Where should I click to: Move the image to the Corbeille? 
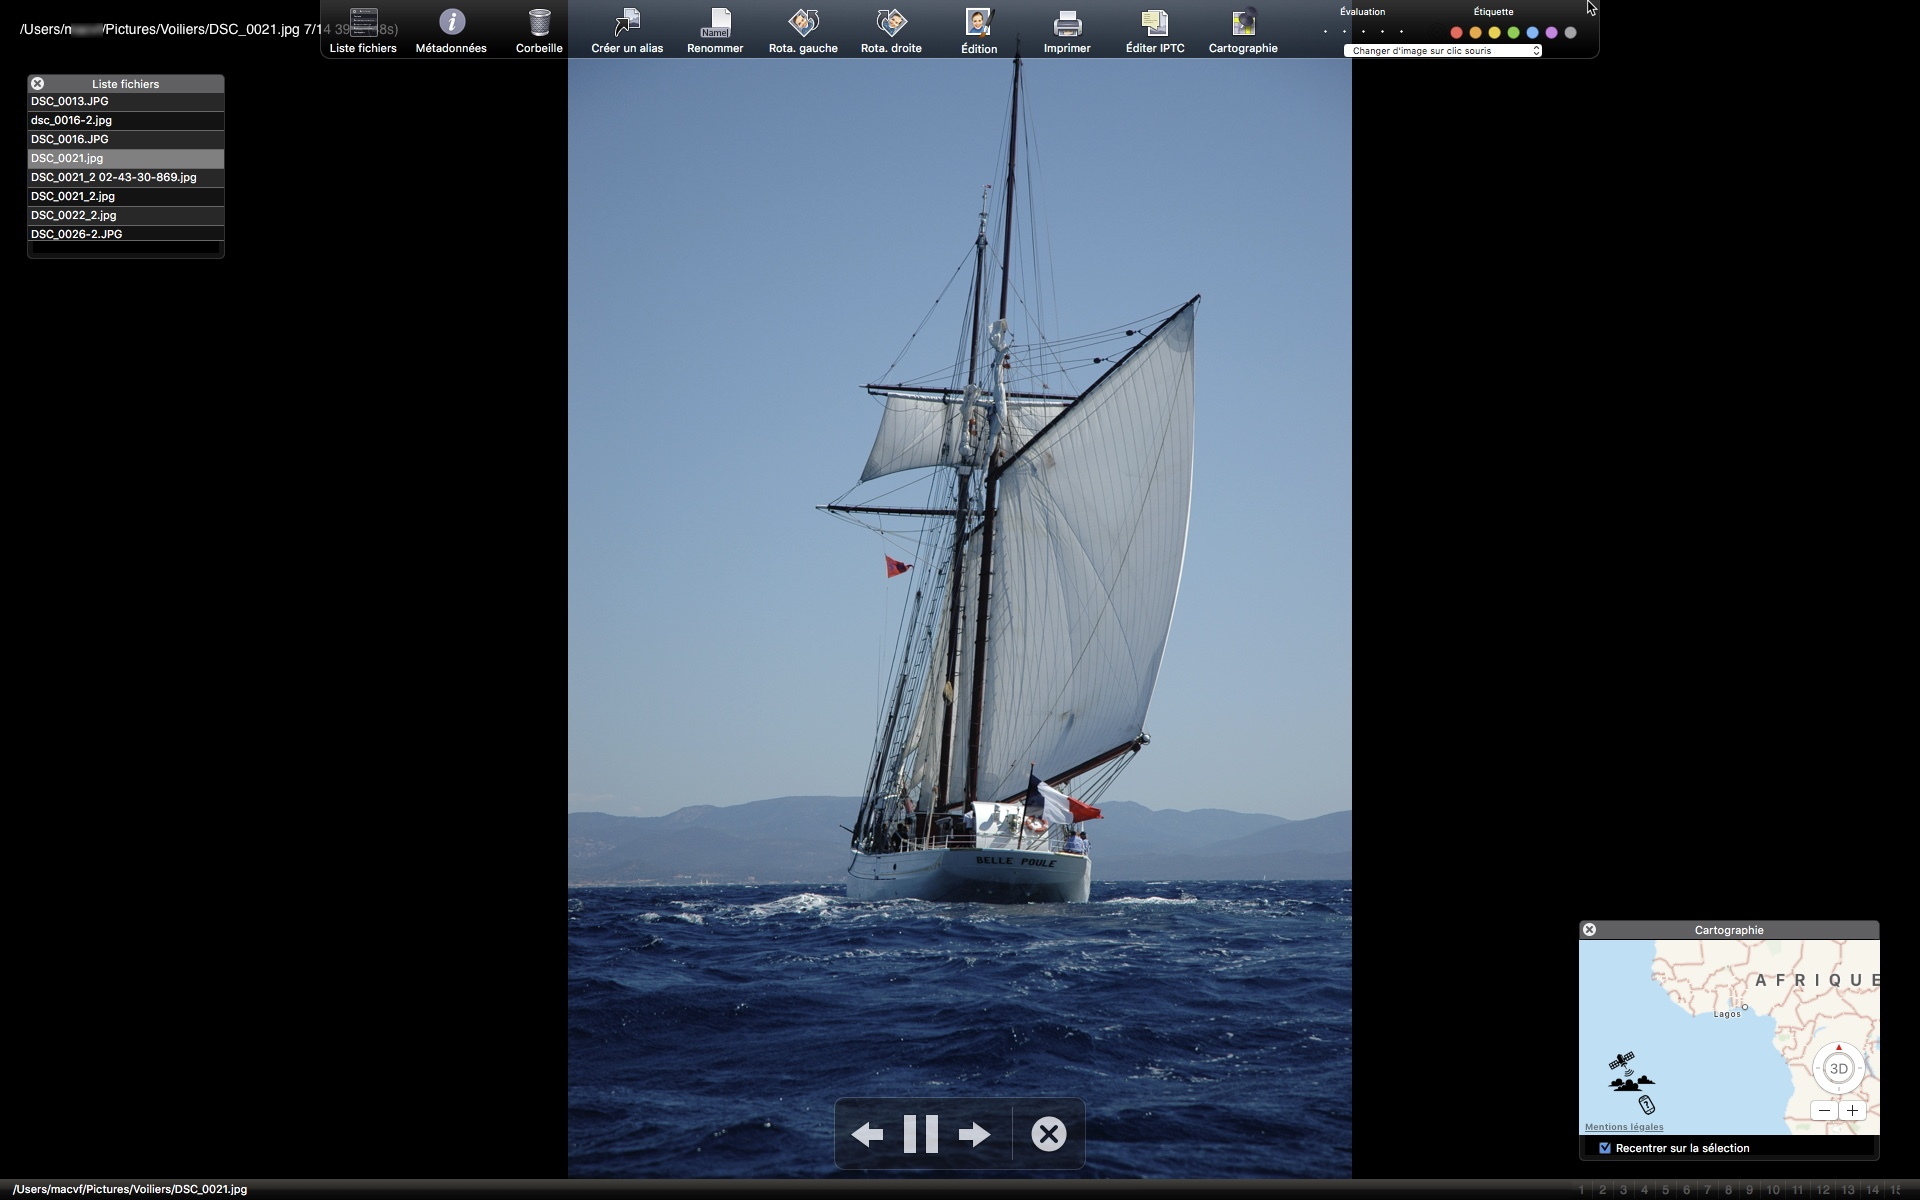coord(539,22)
